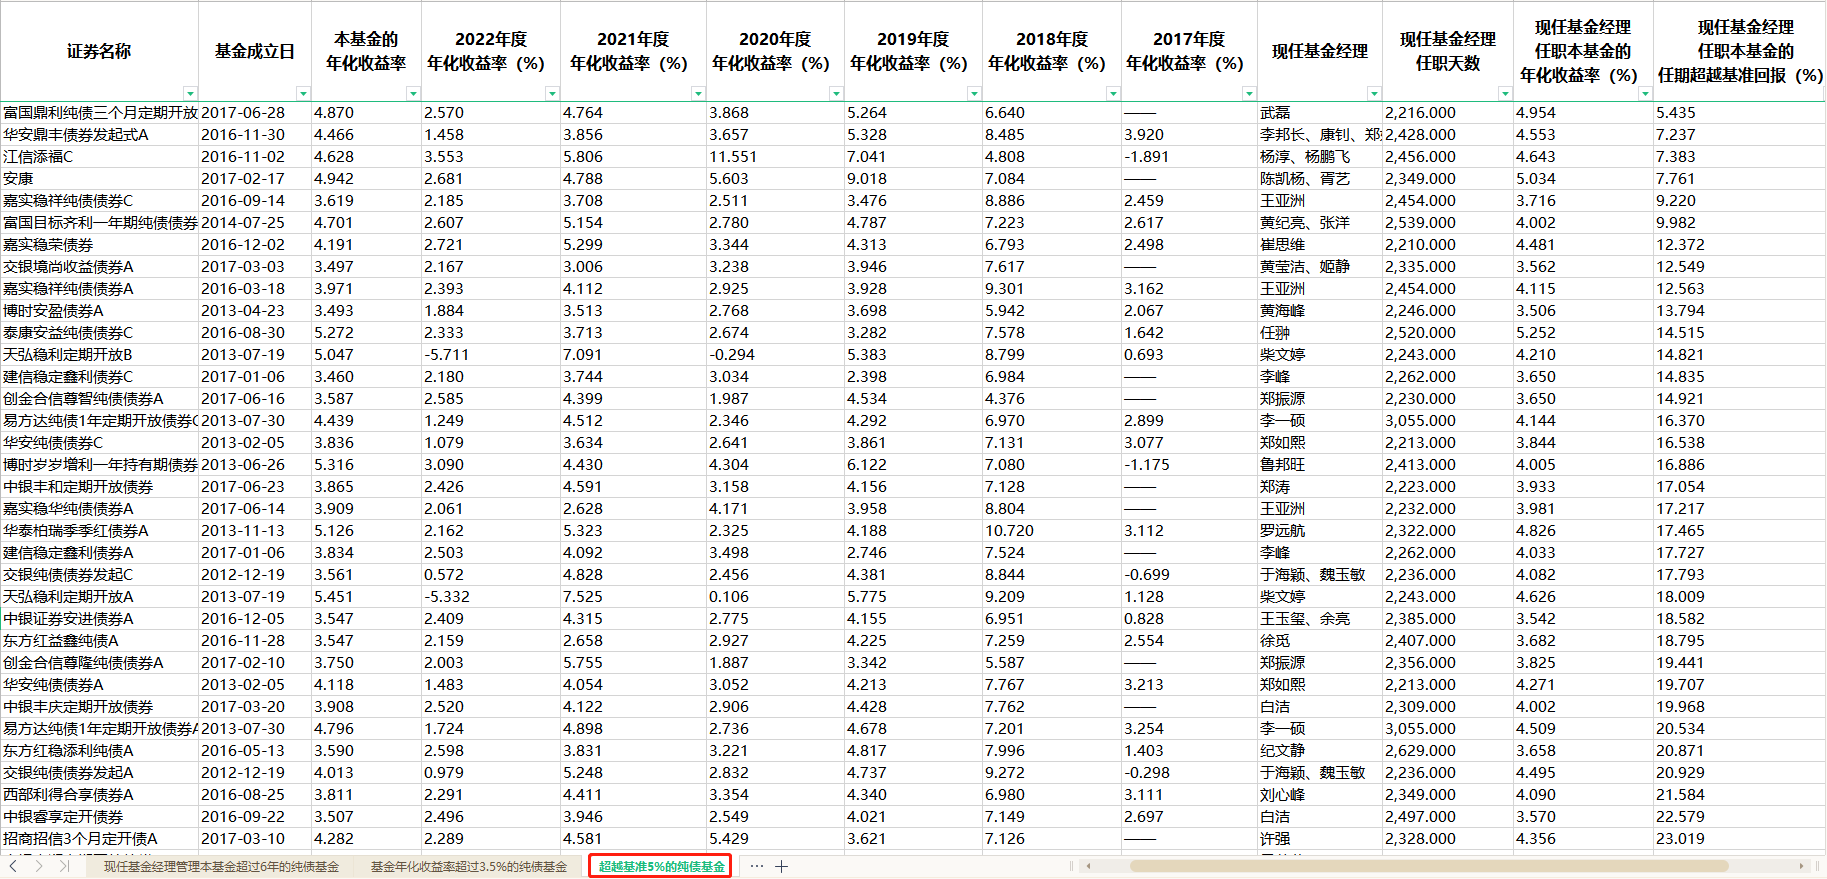Select the cell 中银证券安进债券A
The width and height of the screenshot is (1827, 879).
point(99,619)
